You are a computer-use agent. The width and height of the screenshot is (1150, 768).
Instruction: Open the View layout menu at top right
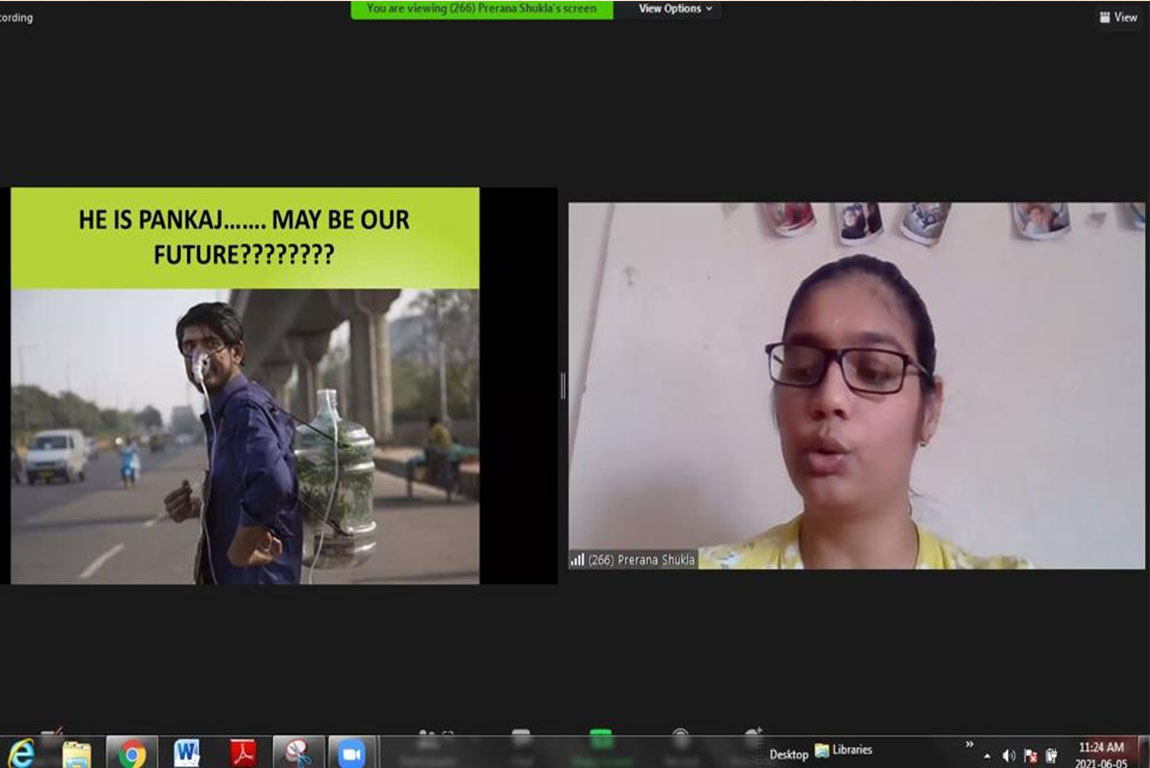point(1118,17)
